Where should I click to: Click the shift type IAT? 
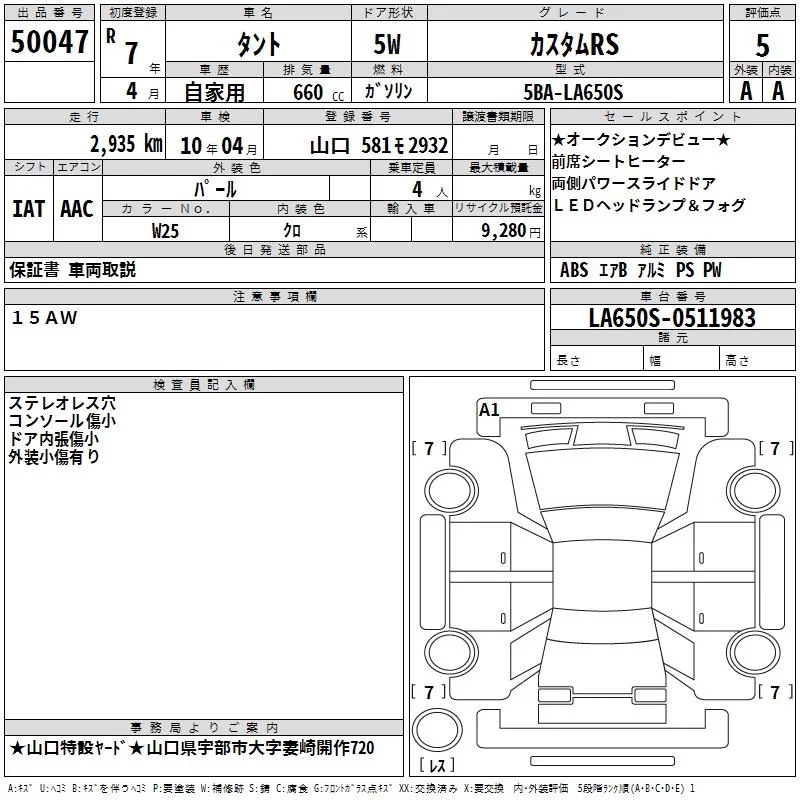click(x=28, y=209)
